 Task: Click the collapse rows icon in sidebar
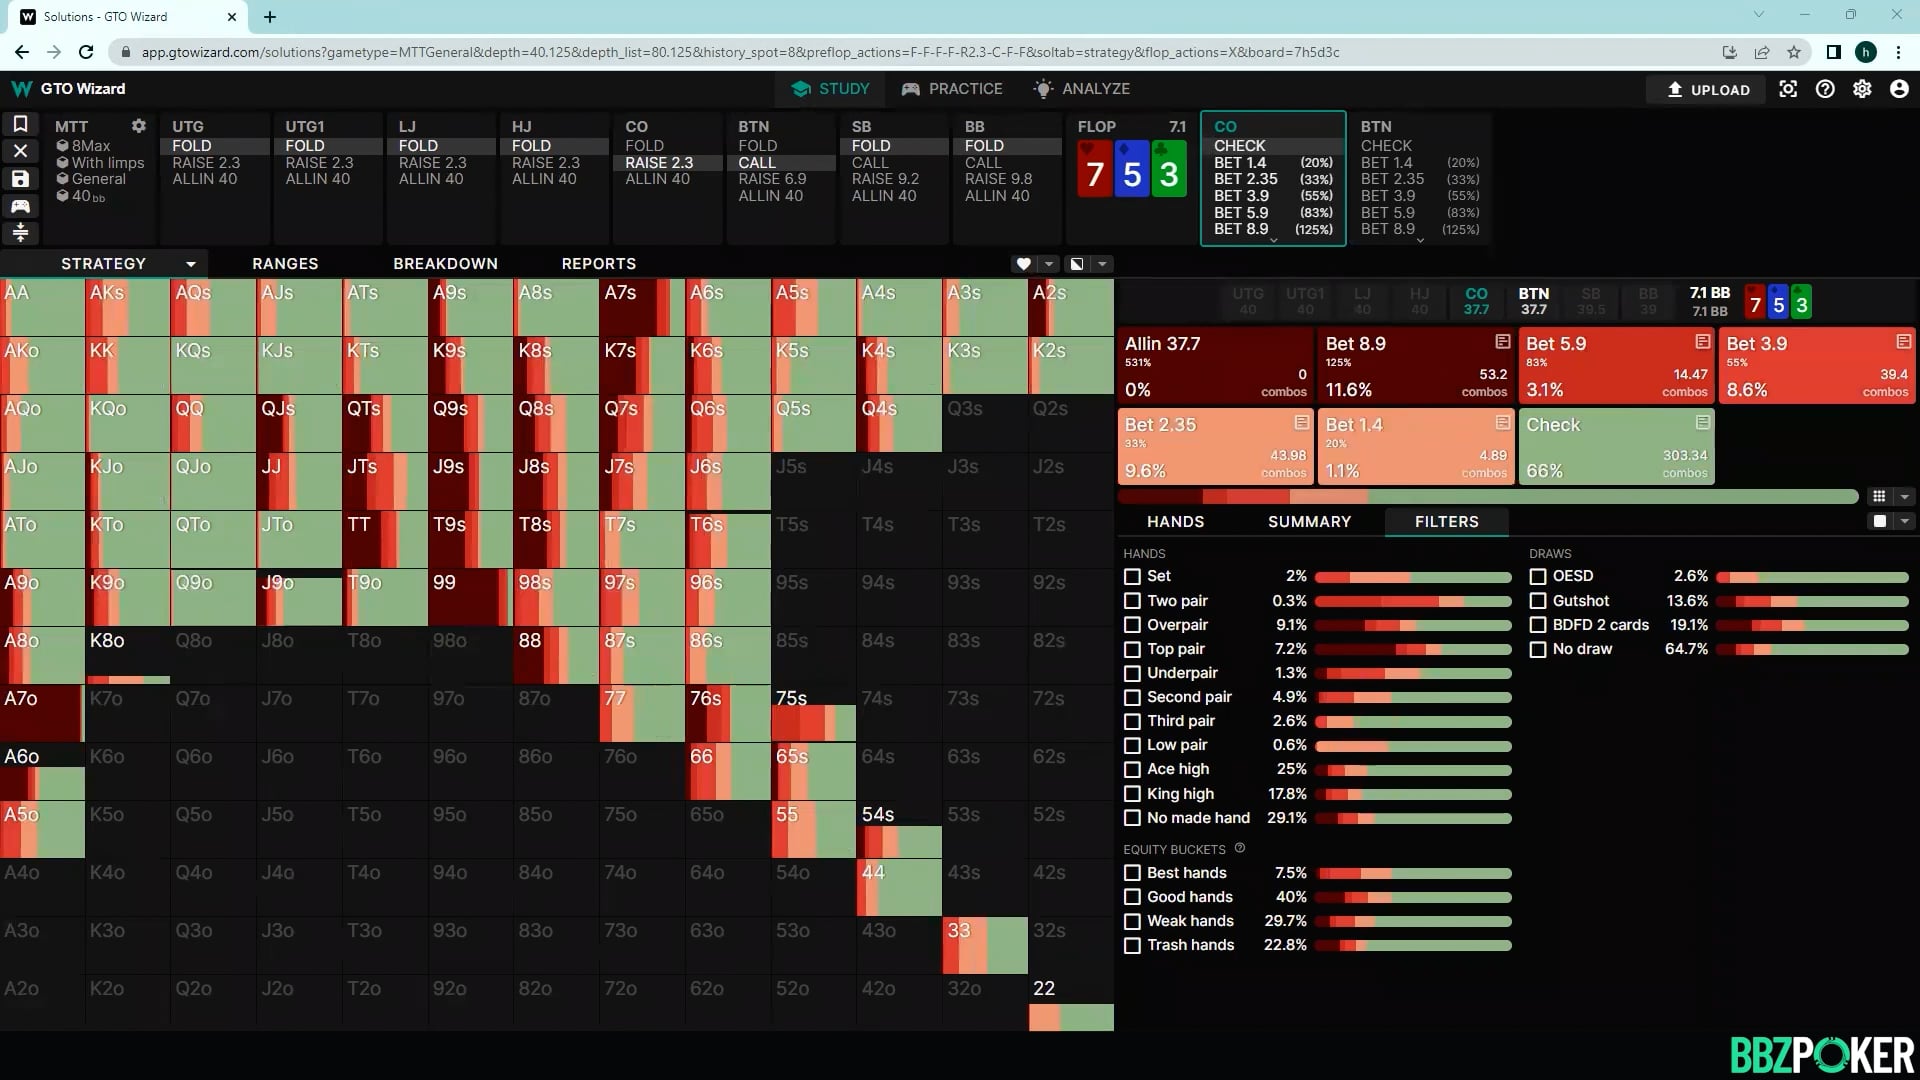(x=20, y=233)
